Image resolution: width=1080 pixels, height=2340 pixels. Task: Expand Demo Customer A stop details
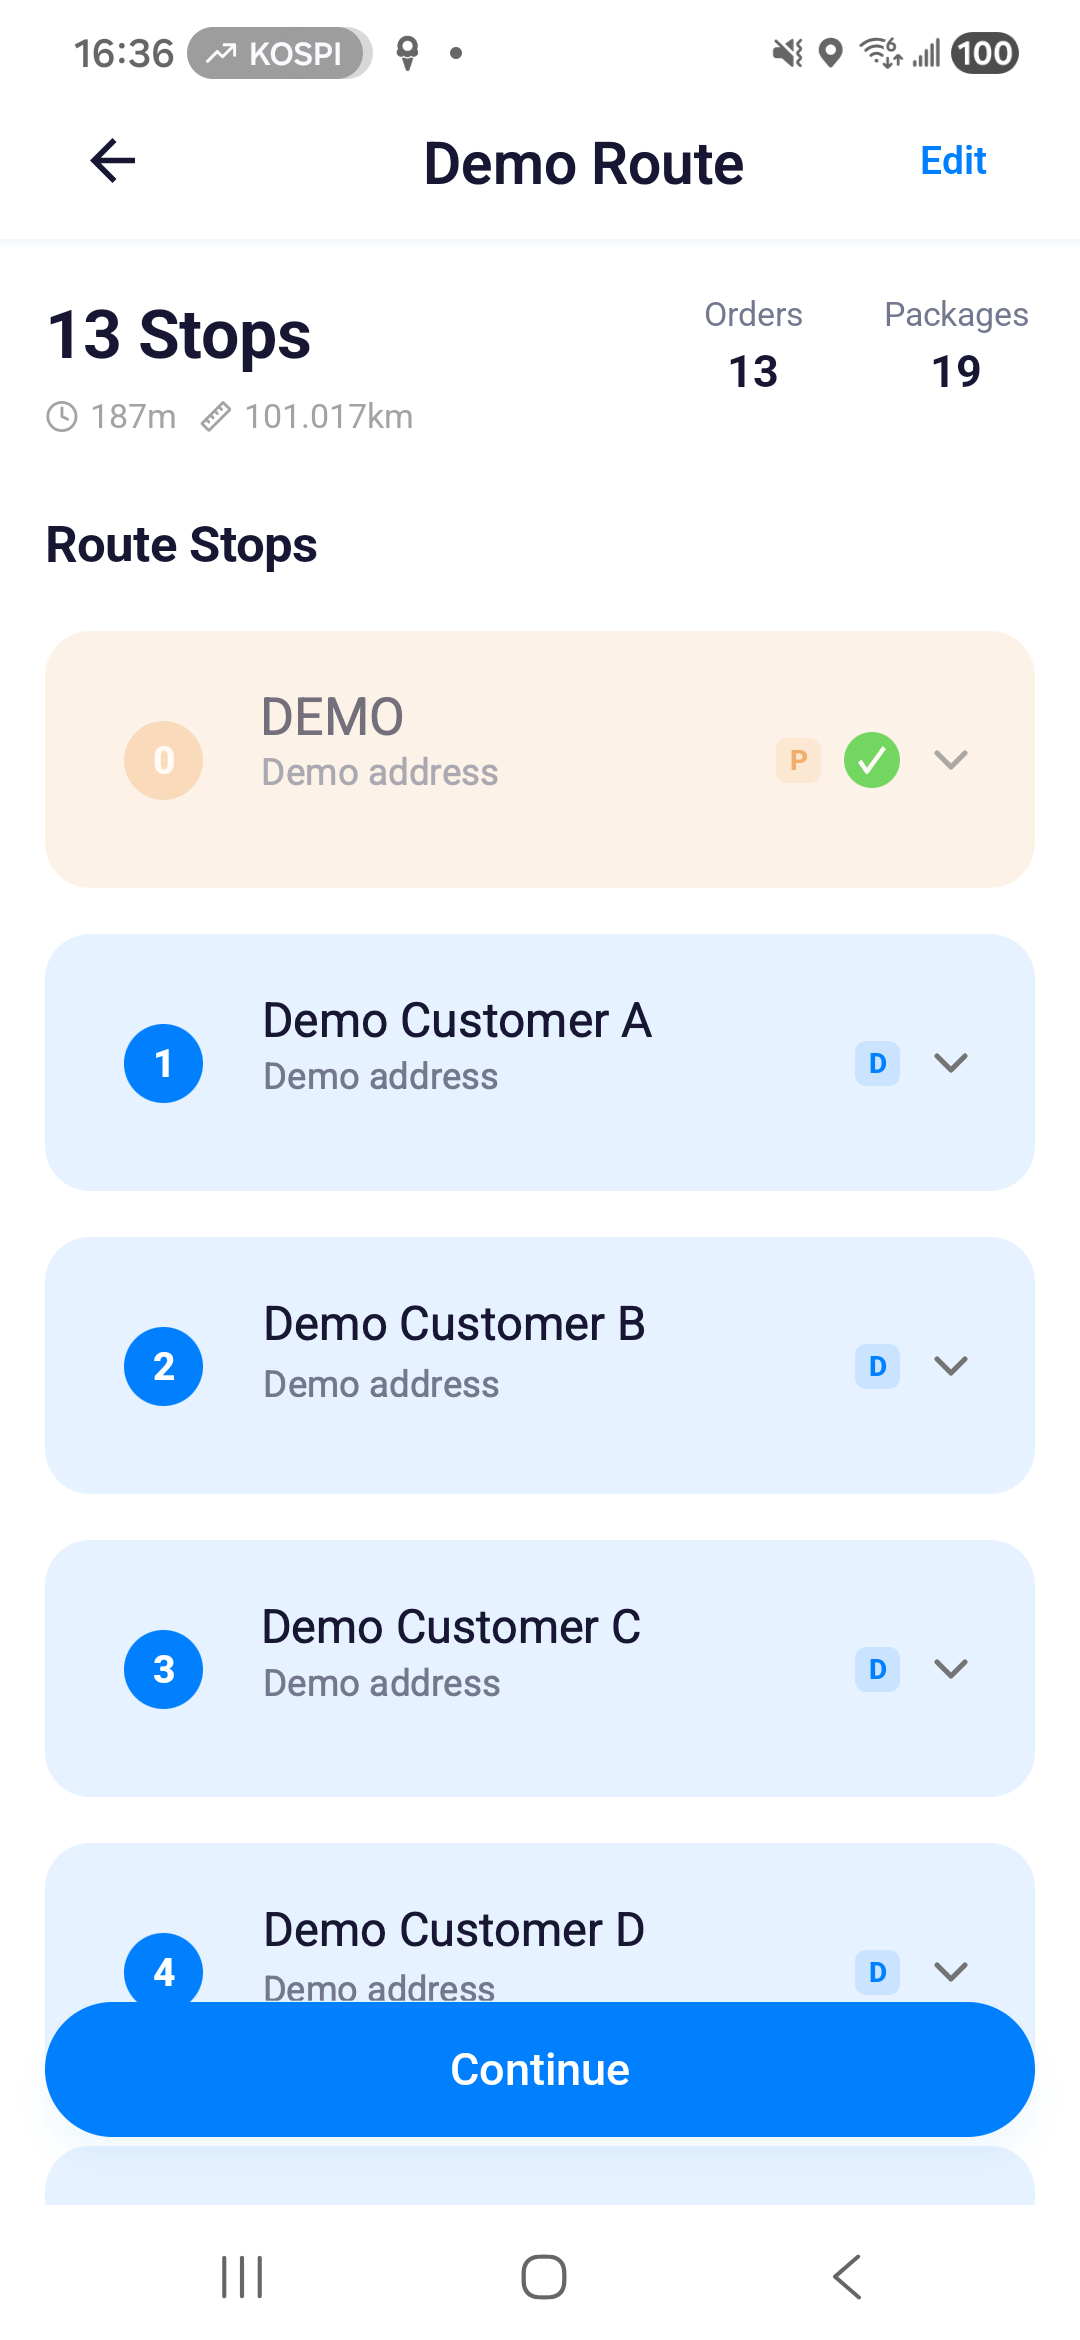pos(951,1063)
